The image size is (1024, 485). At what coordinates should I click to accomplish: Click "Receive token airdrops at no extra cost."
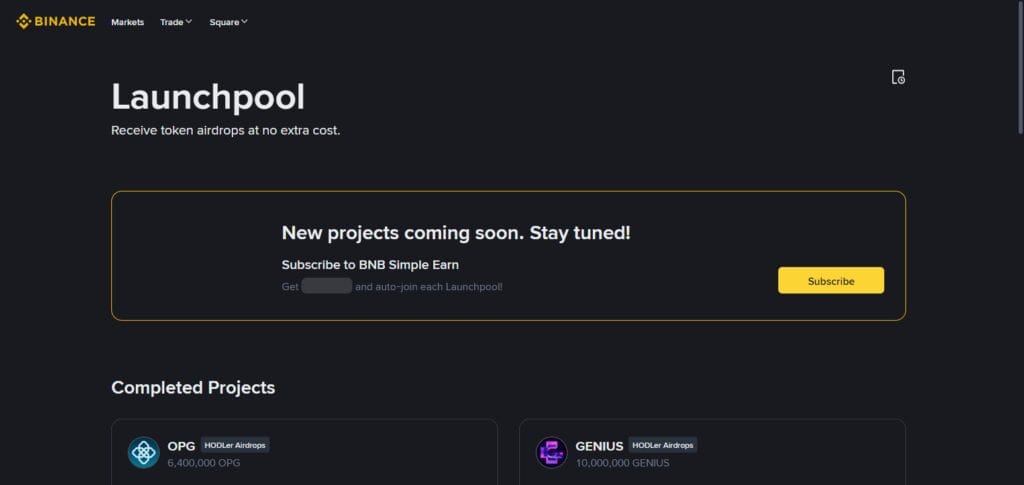[x=225, y=131]
